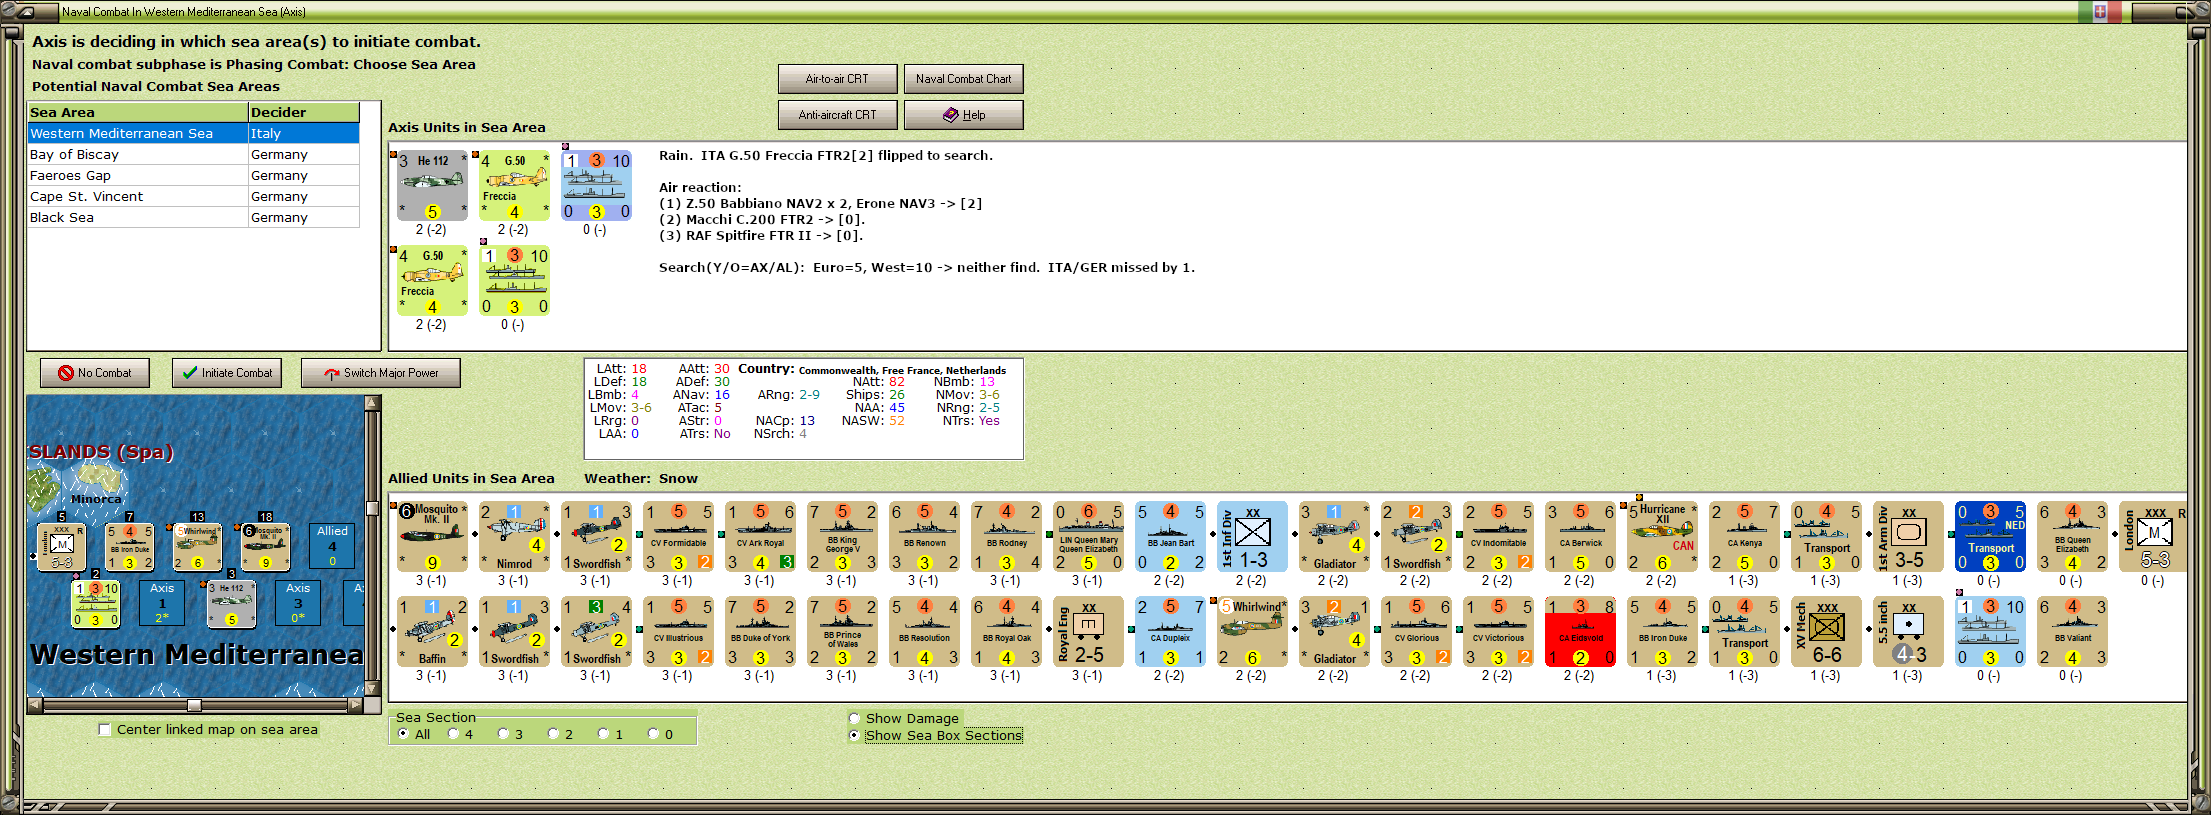
Task: Open the Air-to-air CRT chart
Action: pos(837,79)
